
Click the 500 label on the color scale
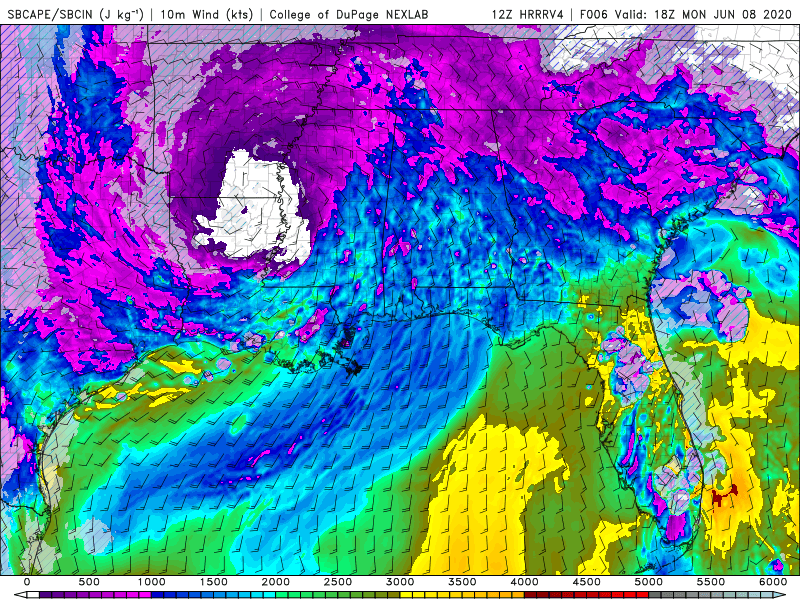[x=89, y=582]
